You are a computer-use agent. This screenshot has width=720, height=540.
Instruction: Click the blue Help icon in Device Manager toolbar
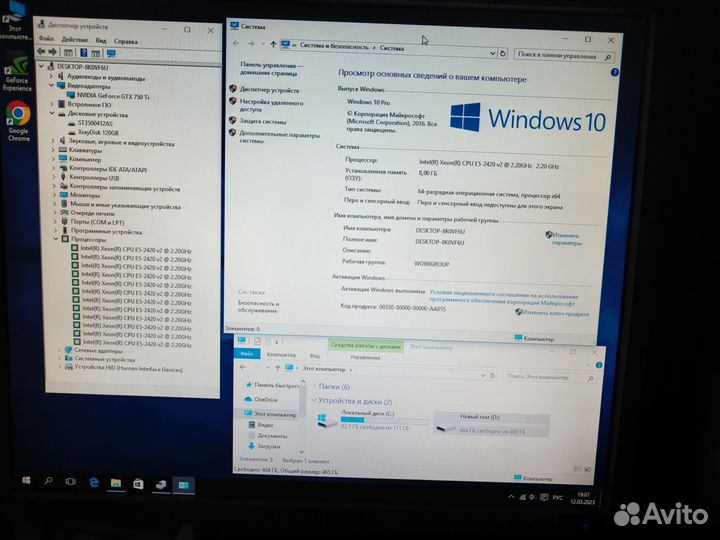[x=84, y=53]
